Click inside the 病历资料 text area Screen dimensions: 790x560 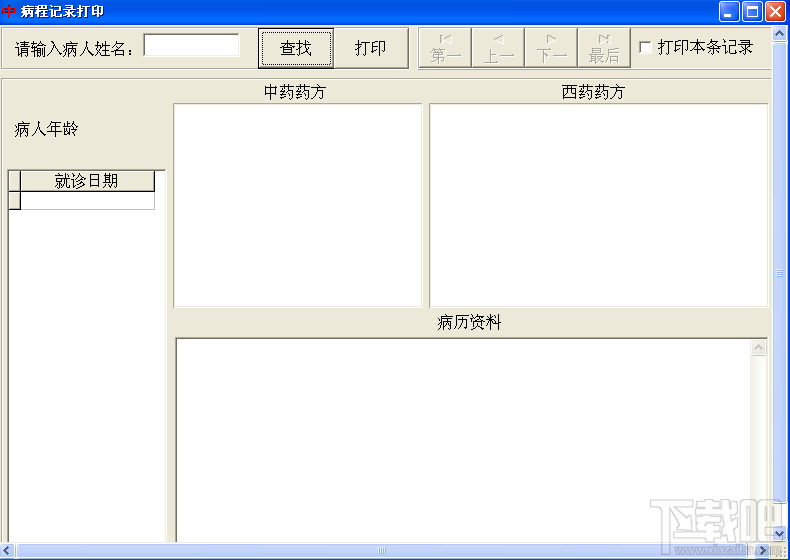click(463, 441)
